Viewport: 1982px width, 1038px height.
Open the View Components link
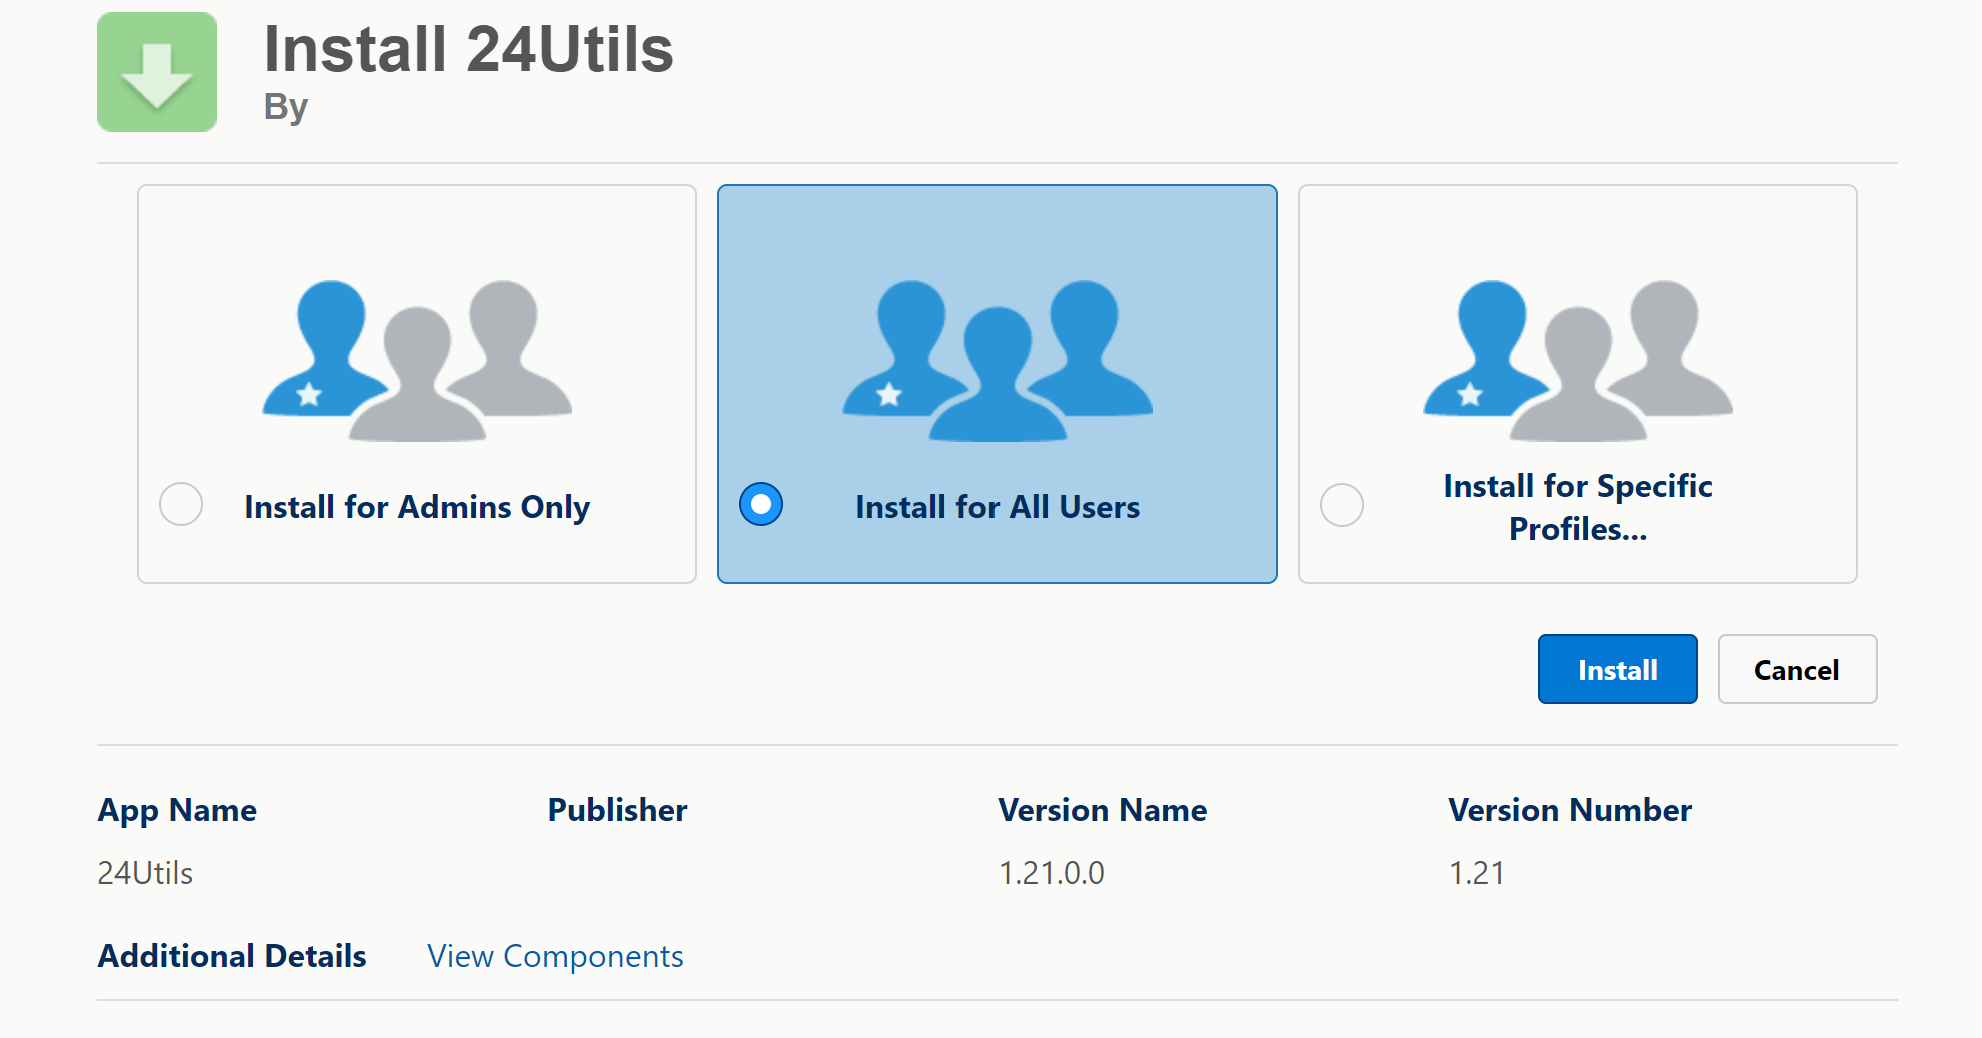pyautogui.click(x=555, y=956)
